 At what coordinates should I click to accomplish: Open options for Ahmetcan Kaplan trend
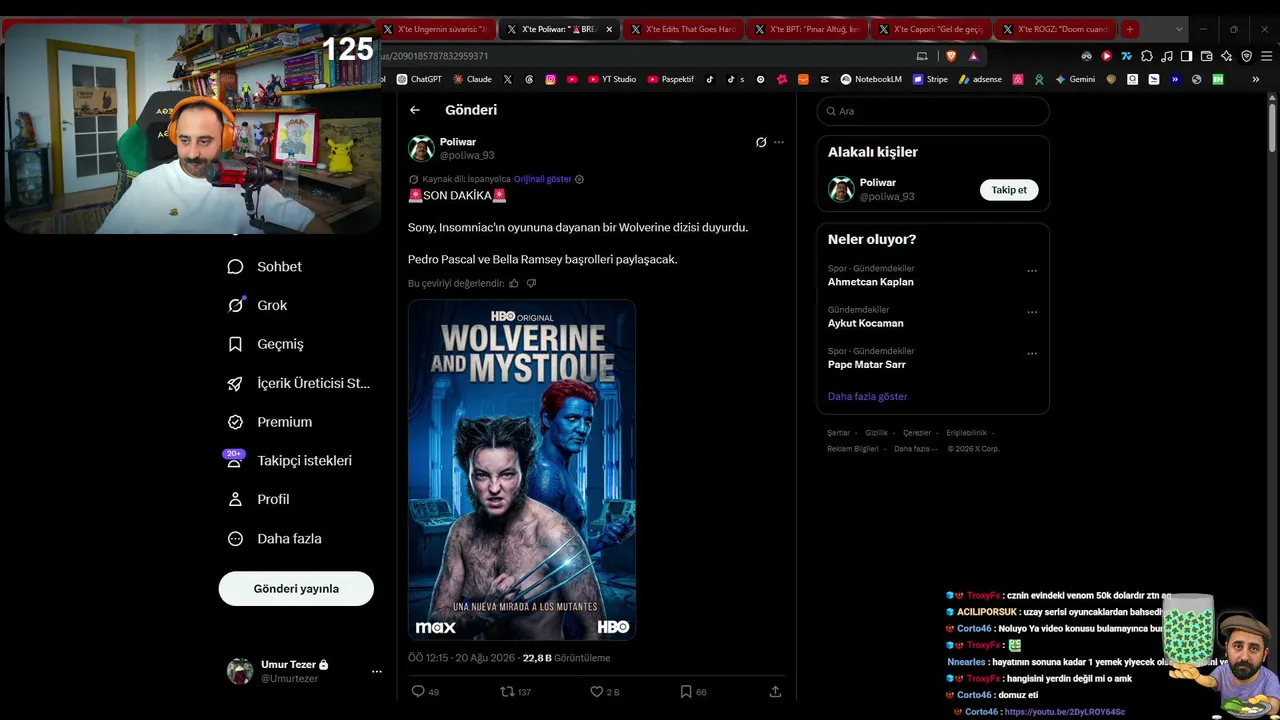point(1032,271)
